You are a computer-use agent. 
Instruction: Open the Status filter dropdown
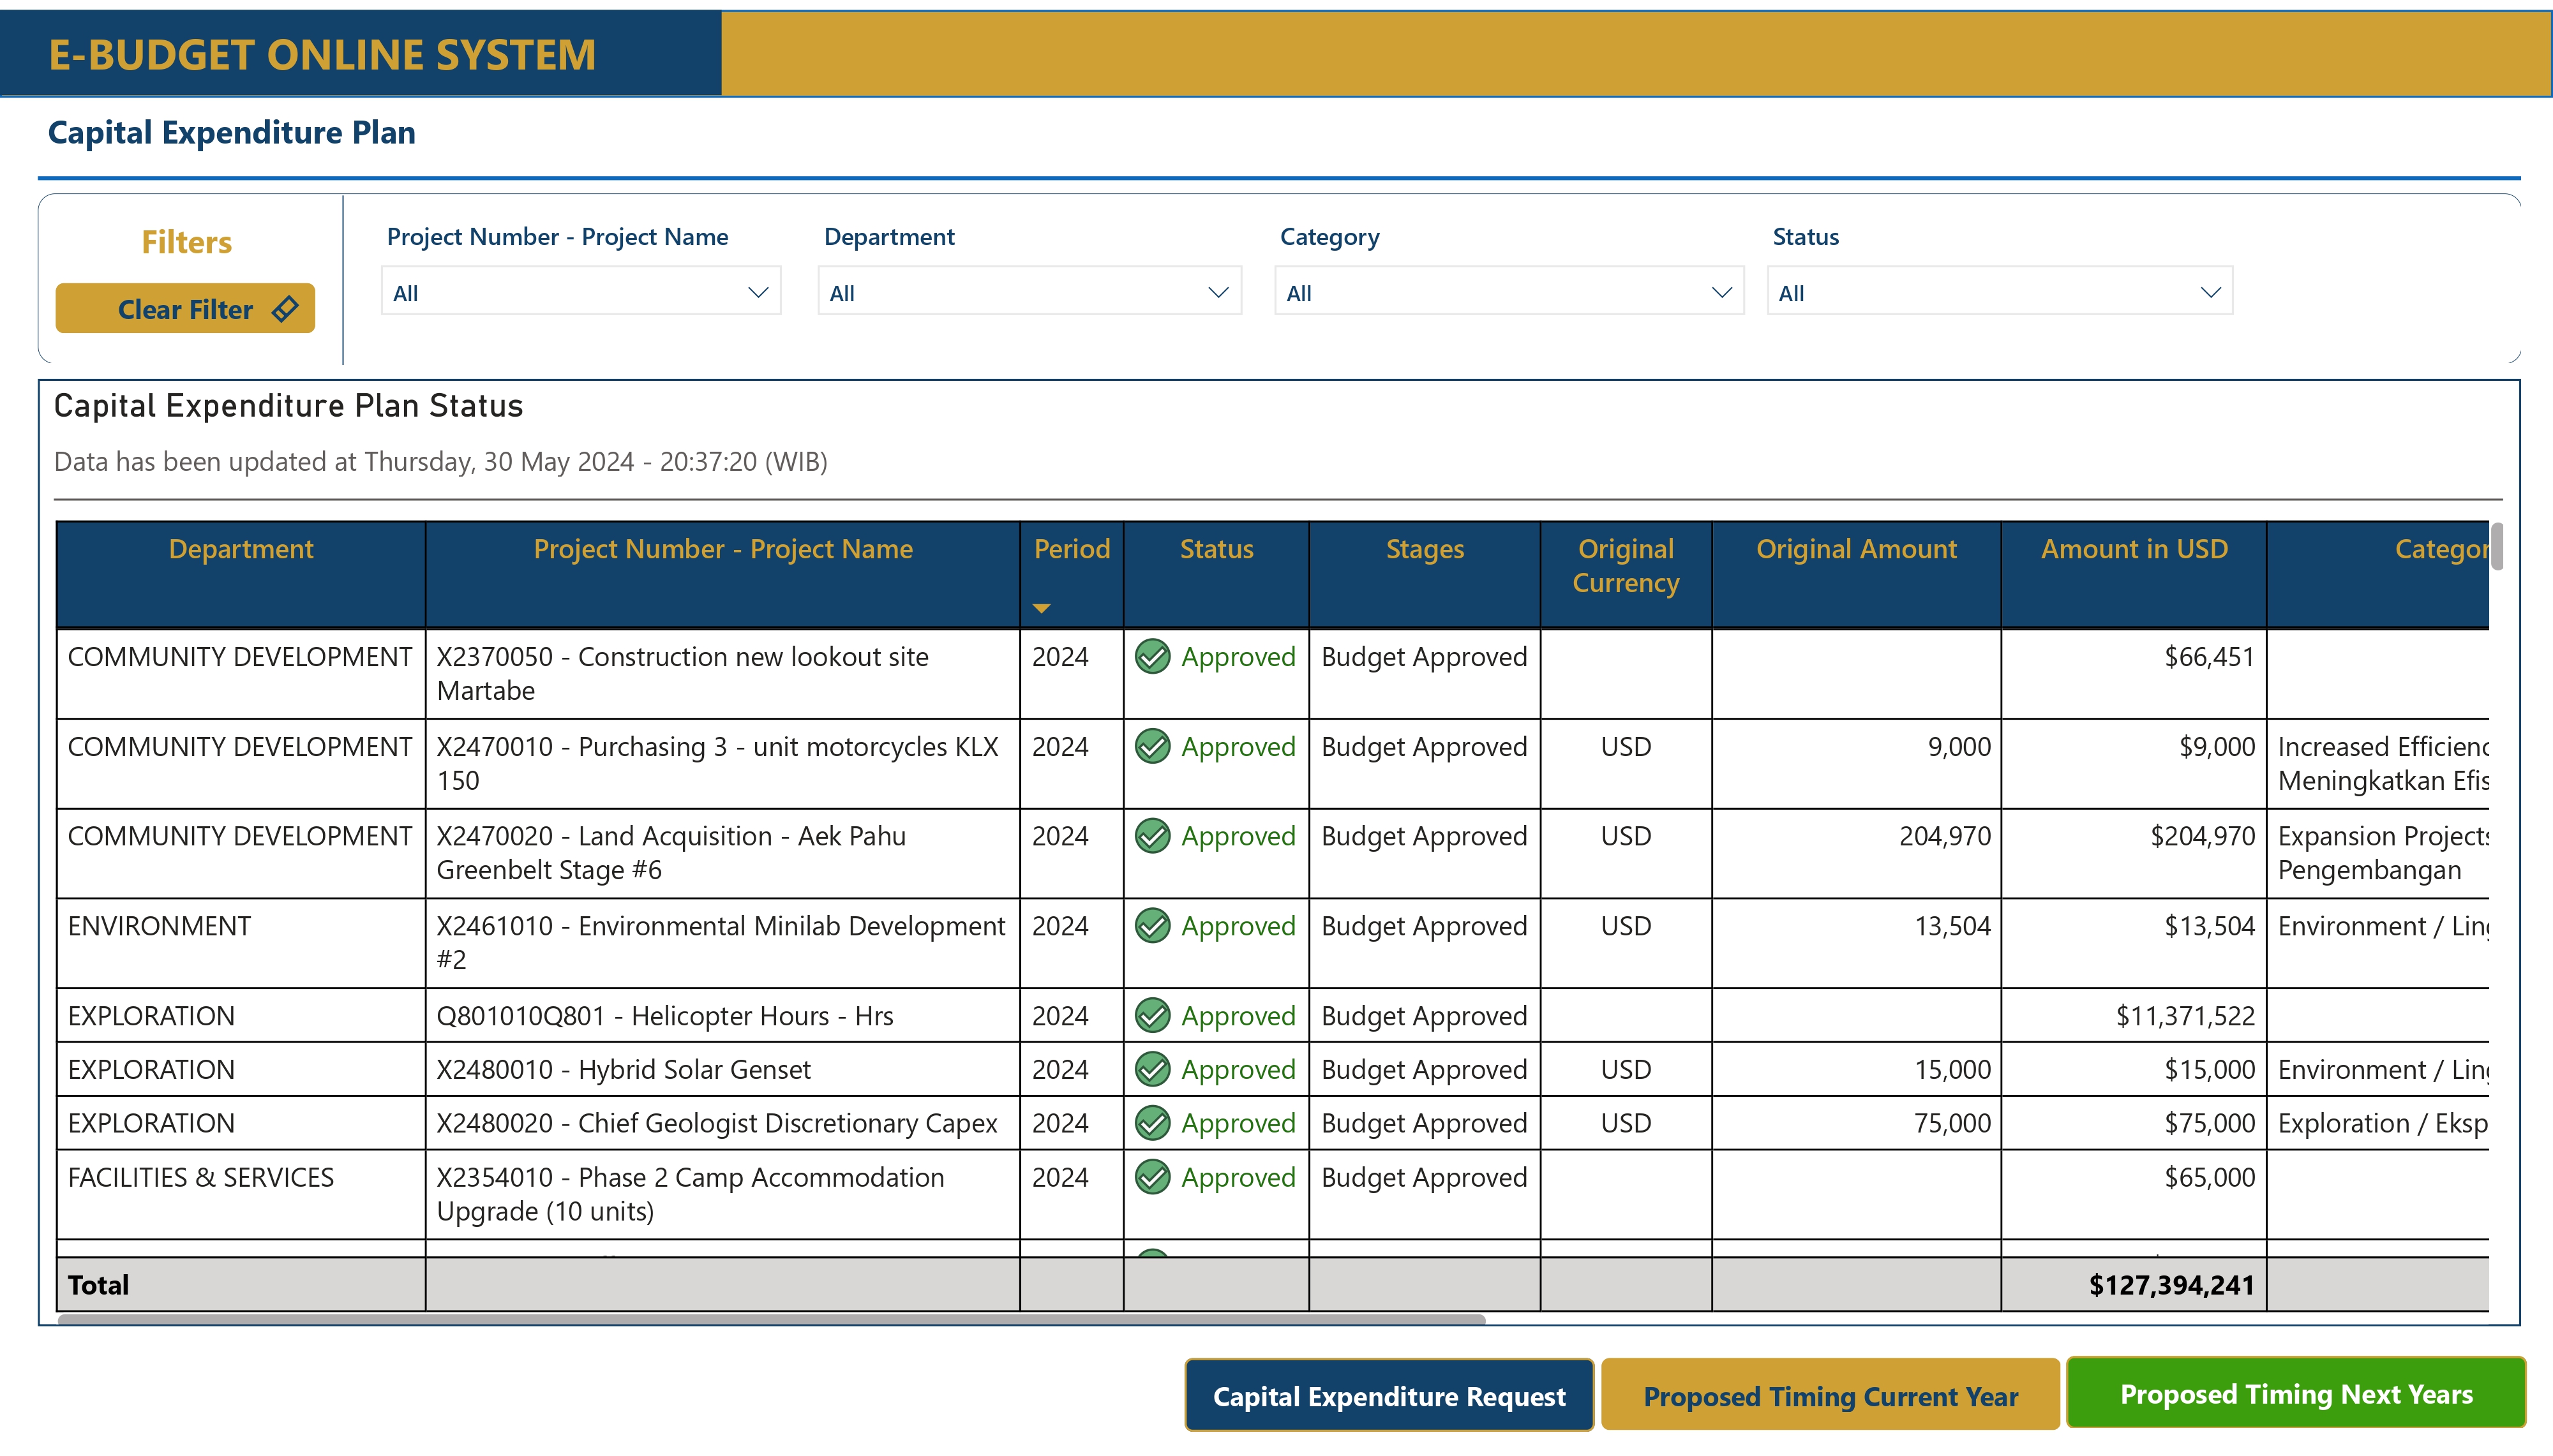[2000, 291]
